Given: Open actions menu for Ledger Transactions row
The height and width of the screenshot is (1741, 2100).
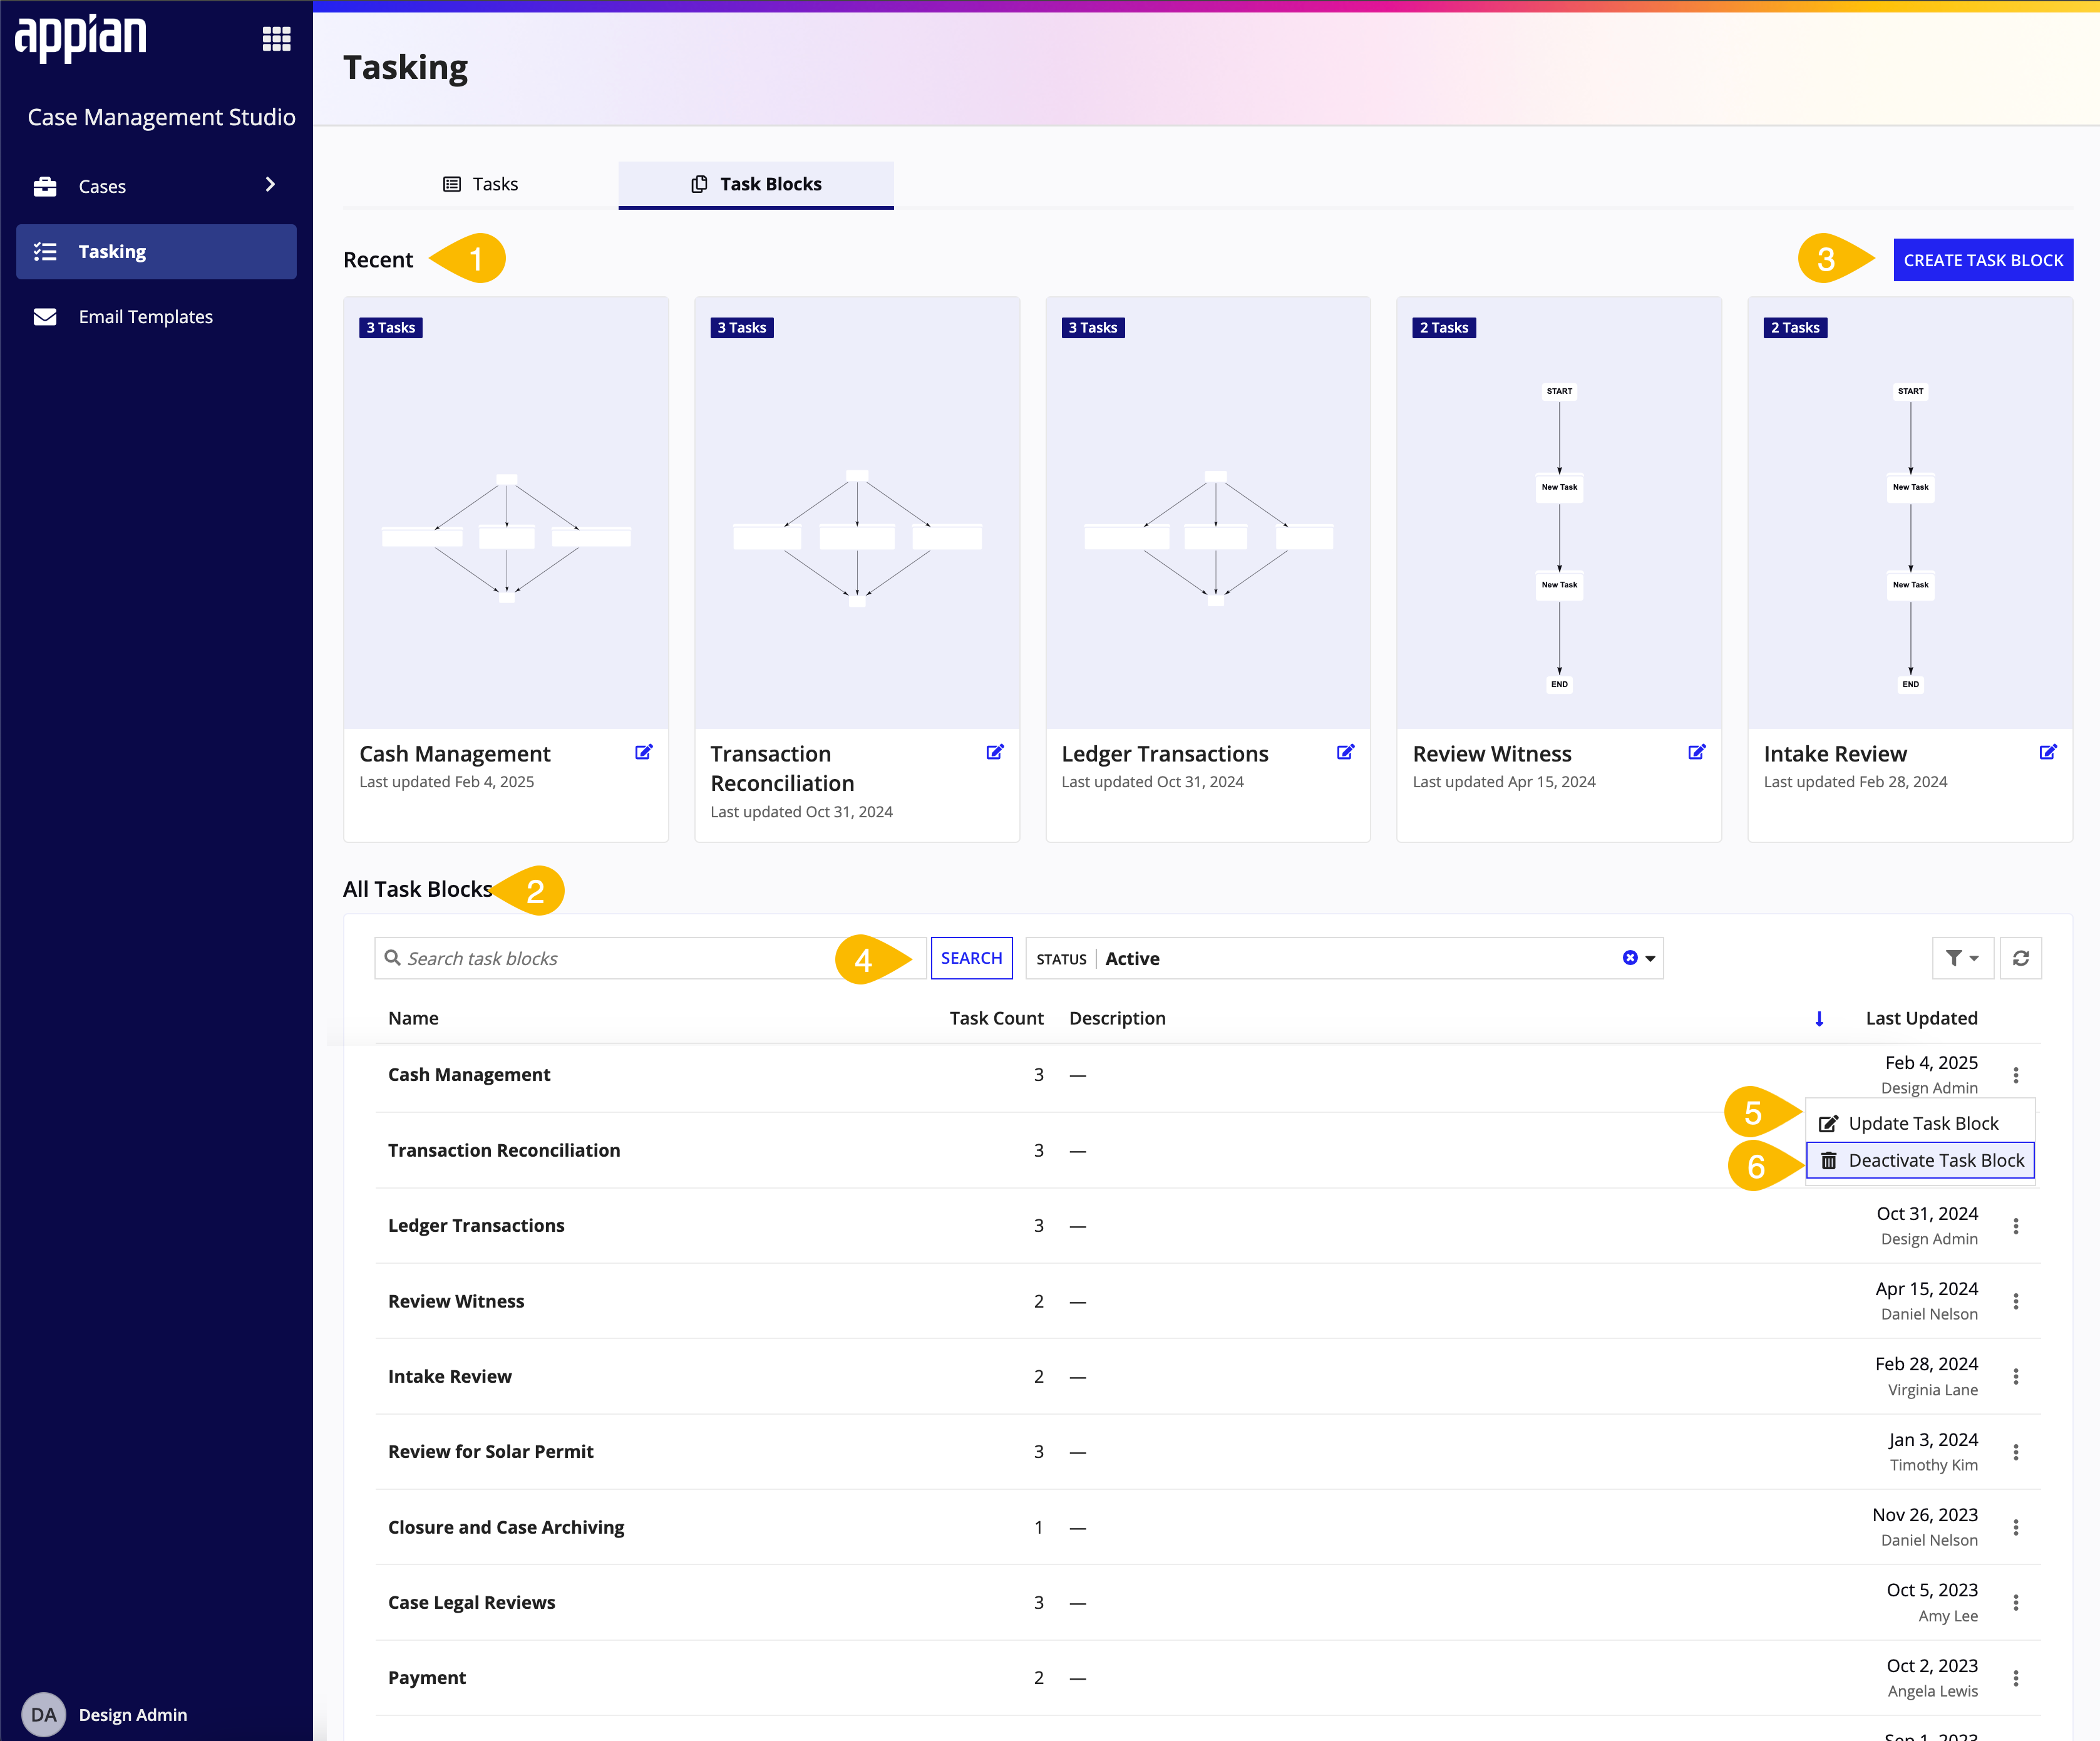Looking at the screenshot, I should pyautogui.click(x=2016, y=1226).
